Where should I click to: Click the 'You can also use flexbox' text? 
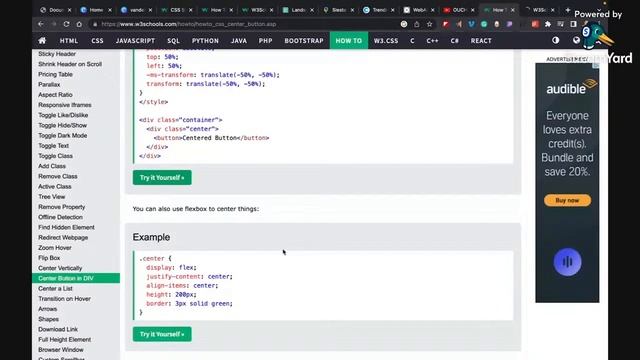pos(196,209)
